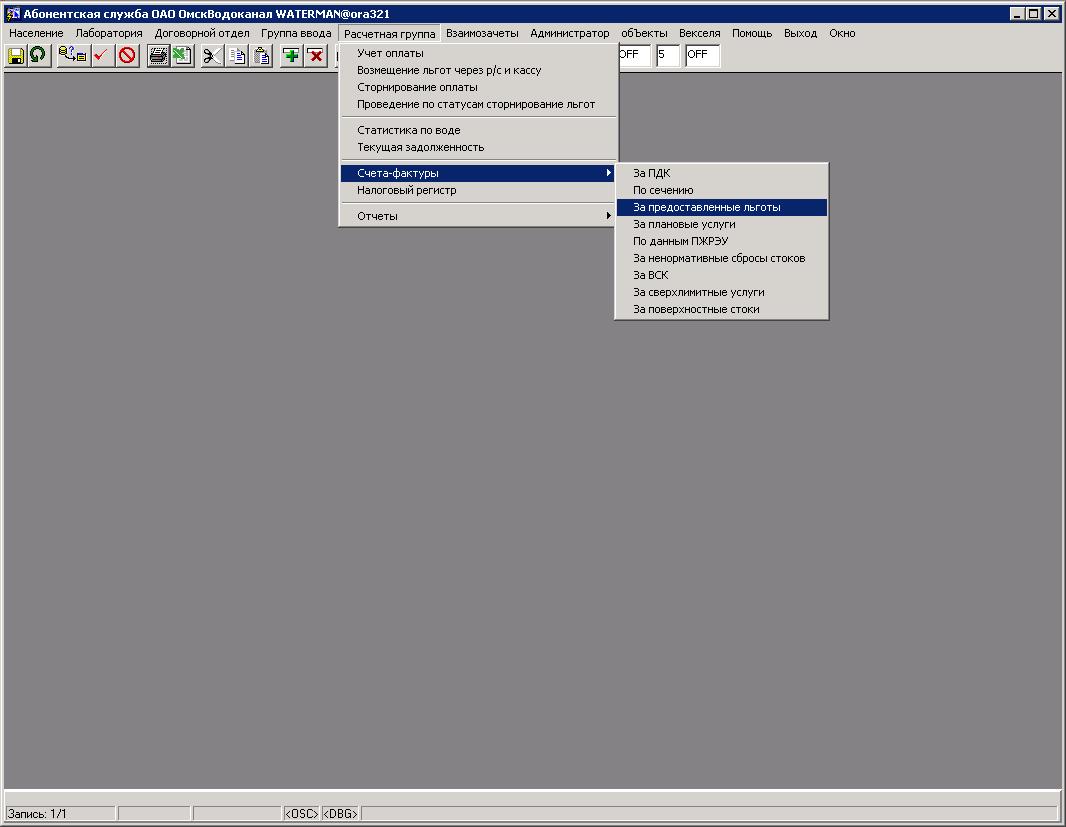
Task: Choose 'За сверхлимитные услуги' invoice option
Action: pyautogui.click(x=699, y=292)
